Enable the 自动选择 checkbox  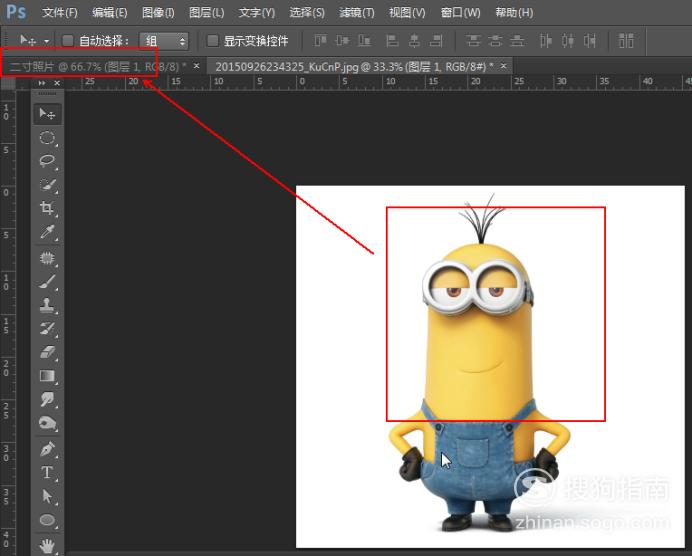point(68,41)
